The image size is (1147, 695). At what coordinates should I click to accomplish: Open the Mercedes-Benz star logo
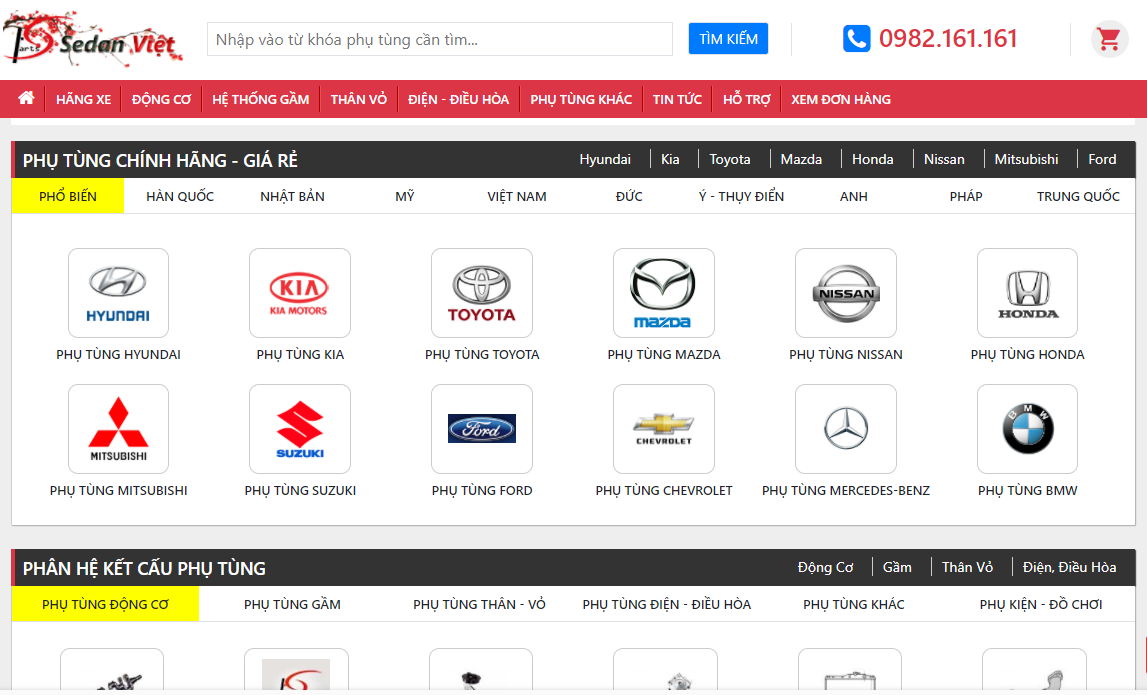pos(846,429)
